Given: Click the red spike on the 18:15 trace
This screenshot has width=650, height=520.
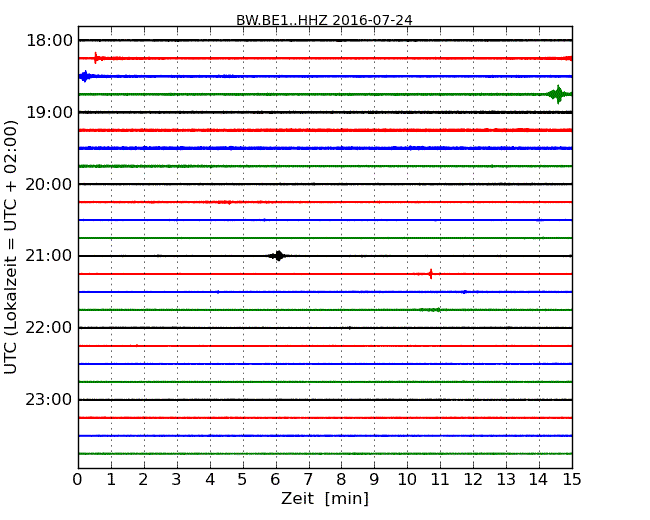Looking at the screenshot, I should click(96, 58).
